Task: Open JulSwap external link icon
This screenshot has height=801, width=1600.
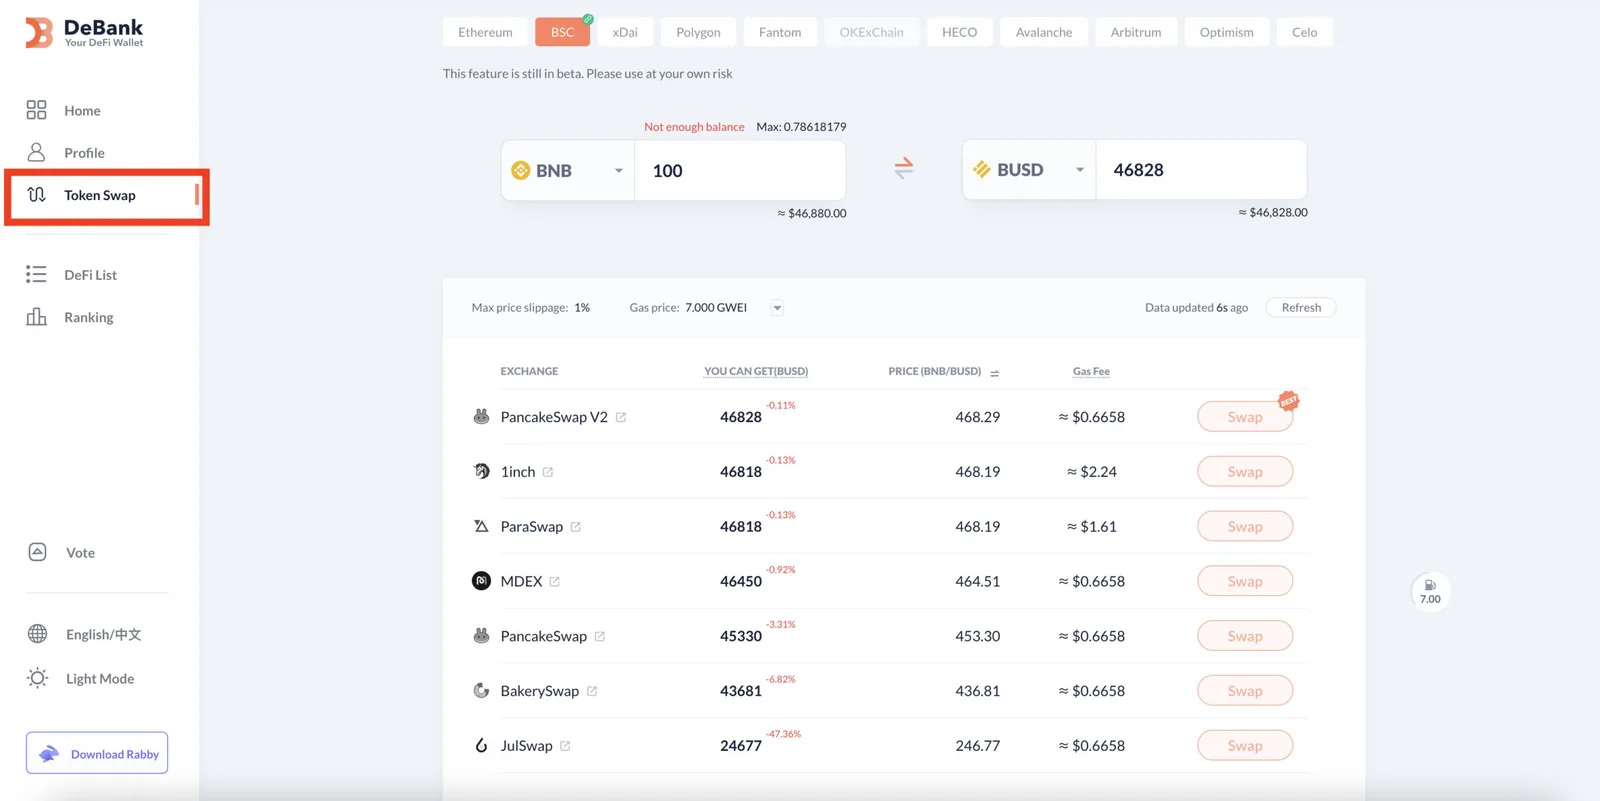Action: (x=565, y=746)
